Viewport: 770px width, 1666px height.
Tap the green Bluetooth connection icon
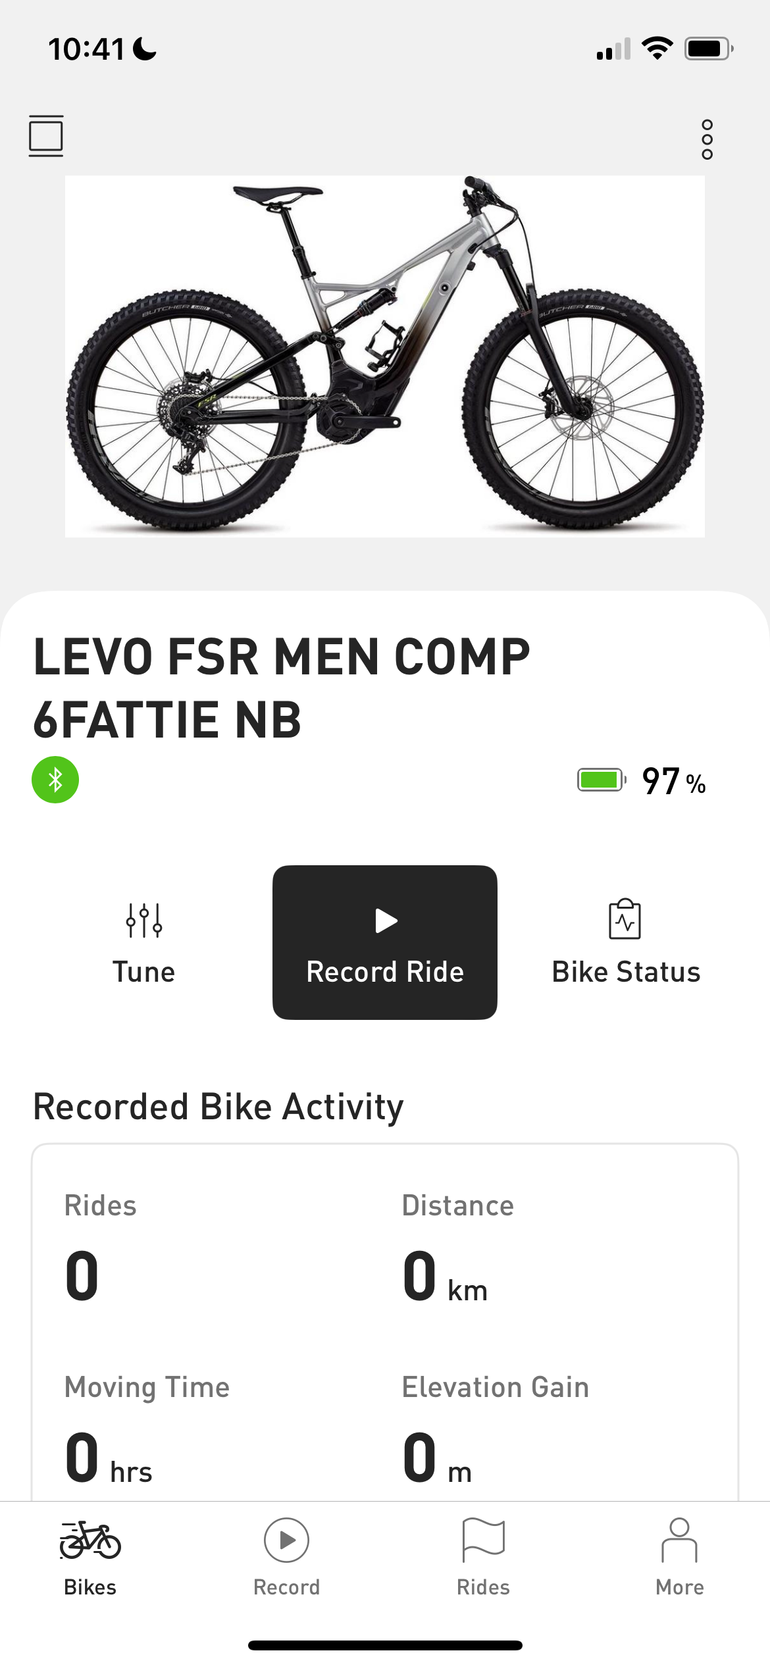(x=55, y=780)
